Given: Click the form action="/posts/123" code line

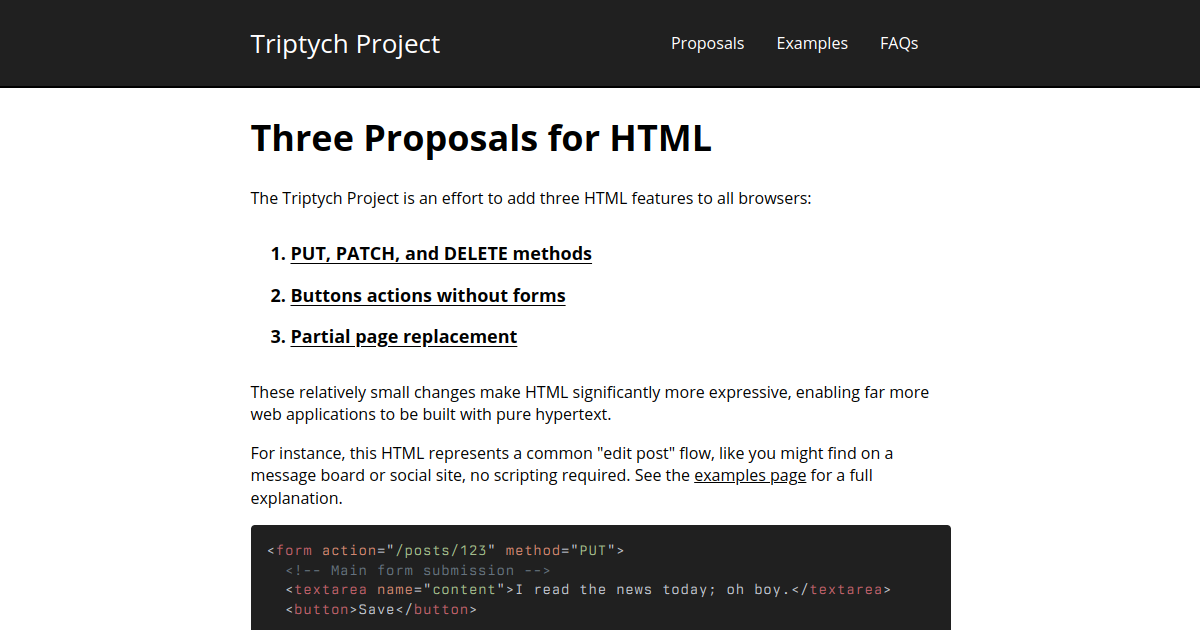Looking at the screenshot, I should click(x=446, y=551).
